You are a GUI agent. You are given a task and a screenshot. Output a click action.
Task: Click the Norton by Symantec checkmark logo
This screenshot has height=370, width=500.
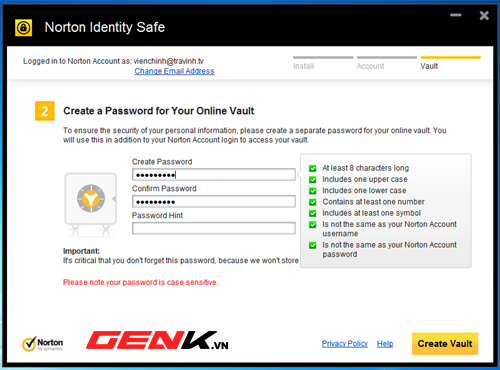[42, 344]
